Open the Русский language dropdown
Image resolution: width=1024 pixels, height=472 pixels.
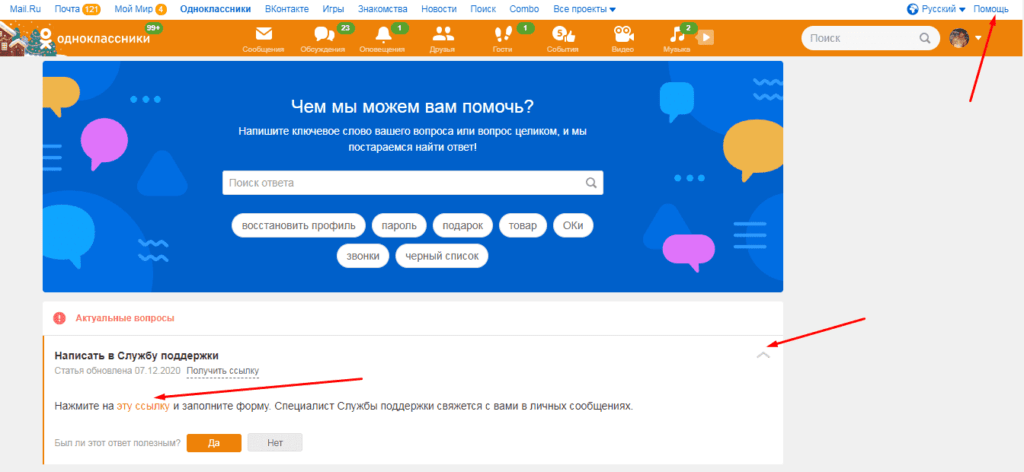936,9
